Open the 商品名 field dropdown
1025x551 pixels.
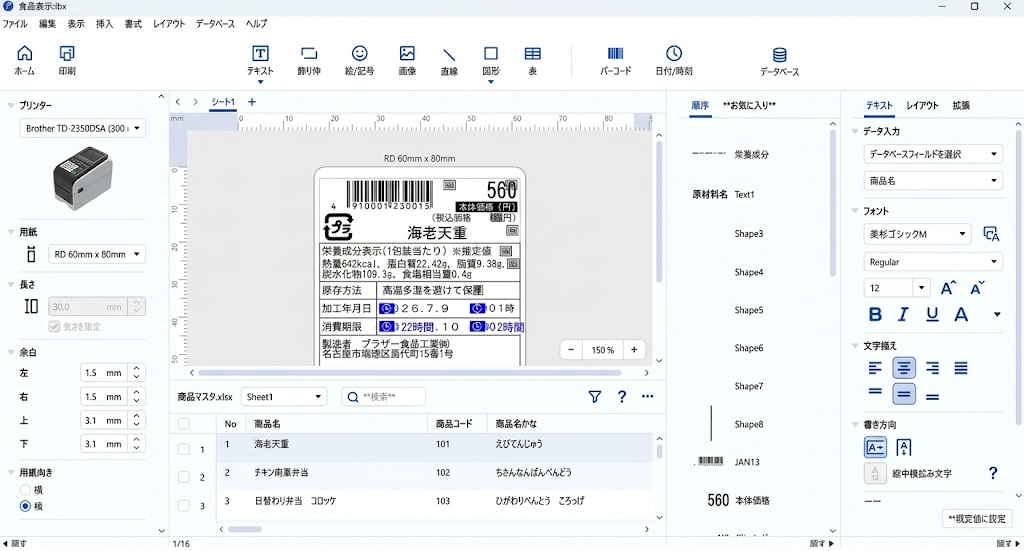click(933, 181)
